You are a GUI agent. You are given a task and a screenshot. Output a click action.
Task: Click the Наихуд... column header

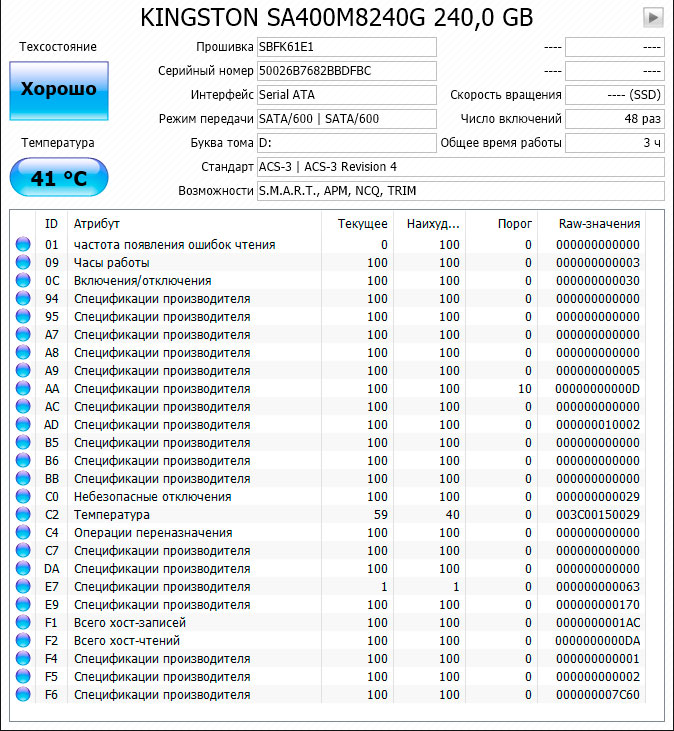click(429, 224)
